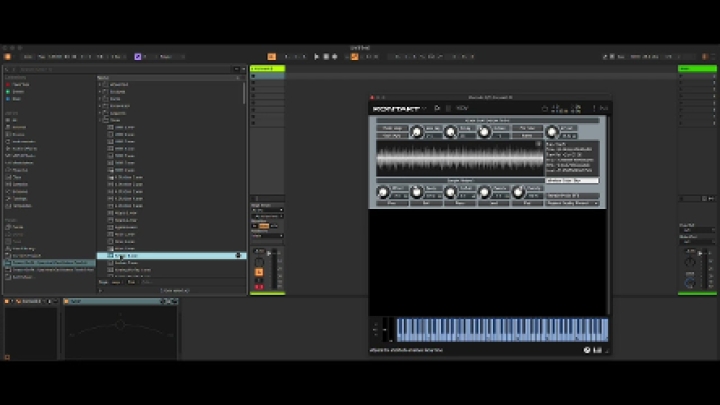Expand the first folder in browser tree
Screen dimensions: 720x405
point(100,84)
